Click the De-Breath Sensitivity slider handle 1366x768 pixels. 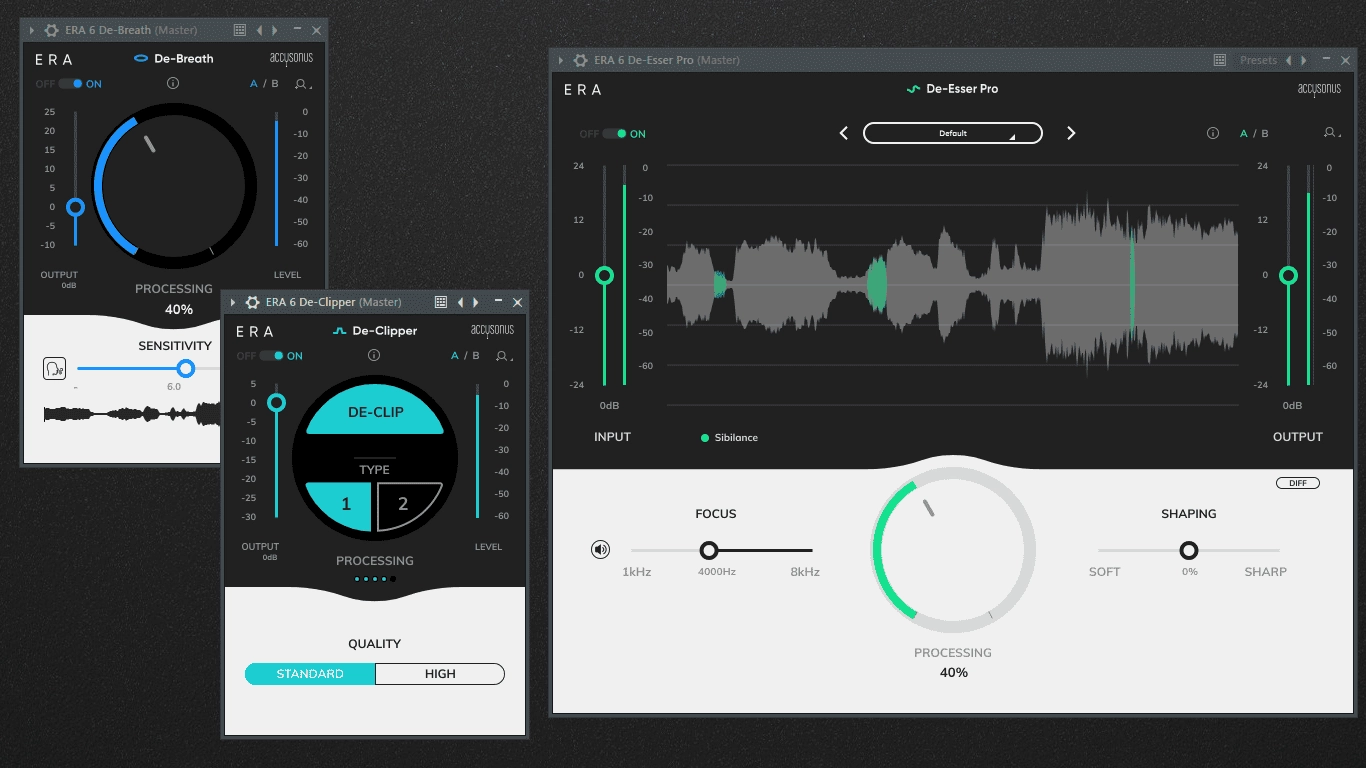point(185,369)
